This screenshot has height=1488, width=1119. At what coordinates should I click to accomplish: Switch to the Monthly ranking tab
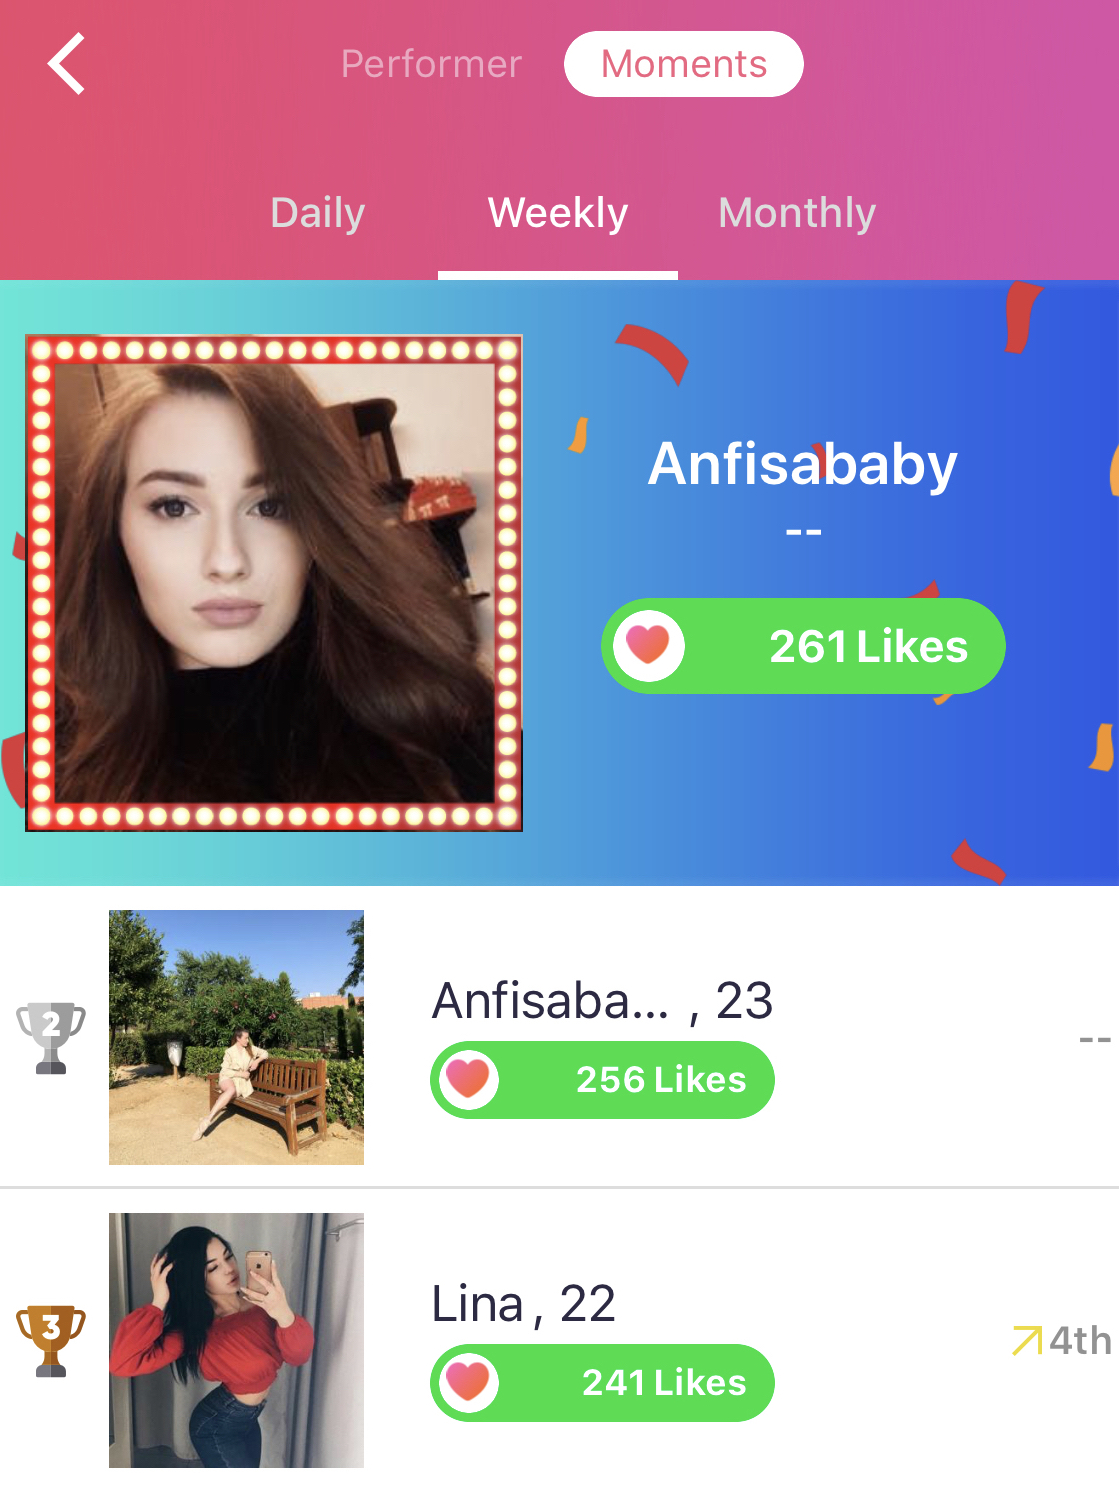click(x=797, y=212)
